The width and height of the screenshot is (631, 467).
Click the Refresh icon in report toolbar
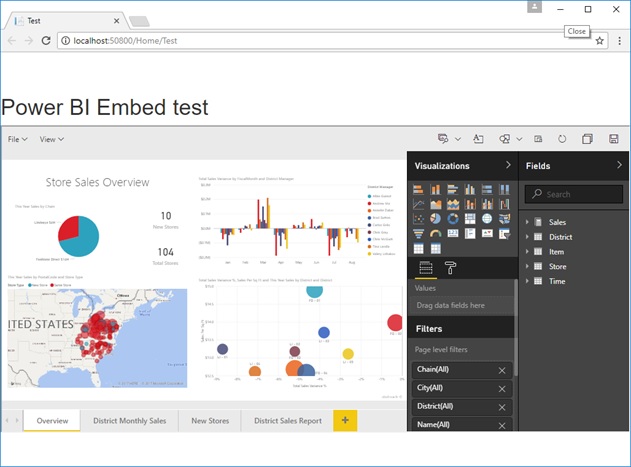[562, 139]
